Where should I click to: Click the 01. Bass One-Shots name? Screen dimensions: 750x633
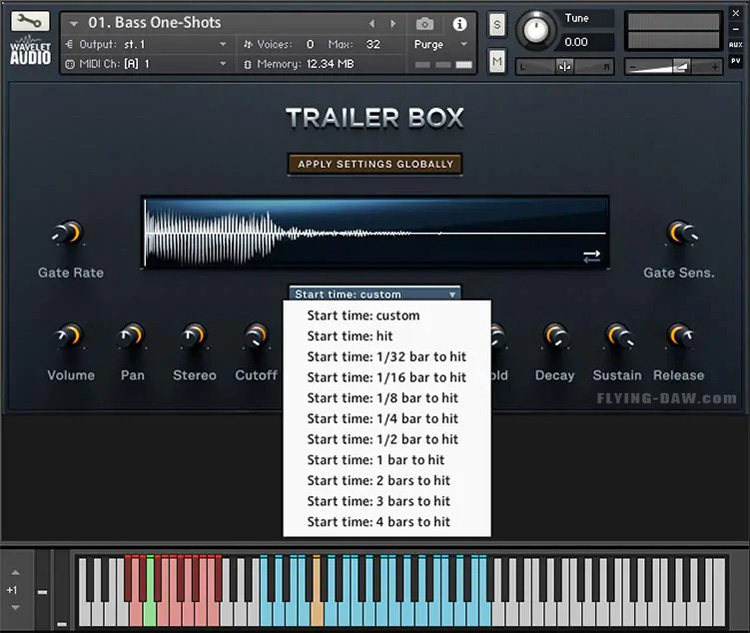pyautogui.click(x=154, y=22)
